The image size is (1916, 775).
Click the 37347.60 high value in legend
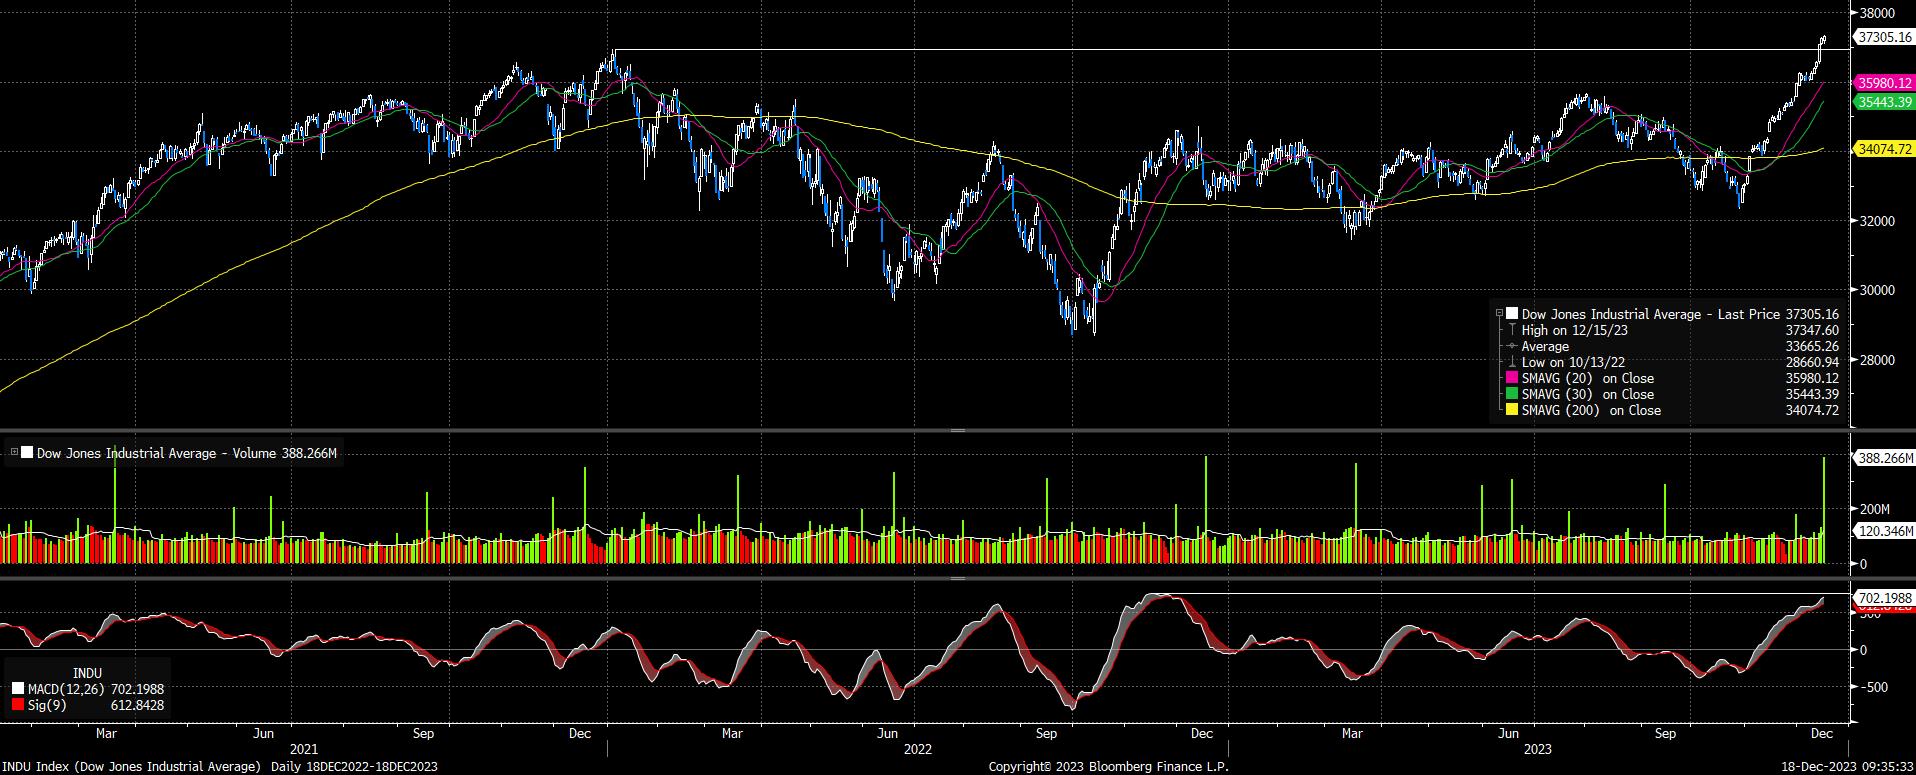(x=1811, y=330)
